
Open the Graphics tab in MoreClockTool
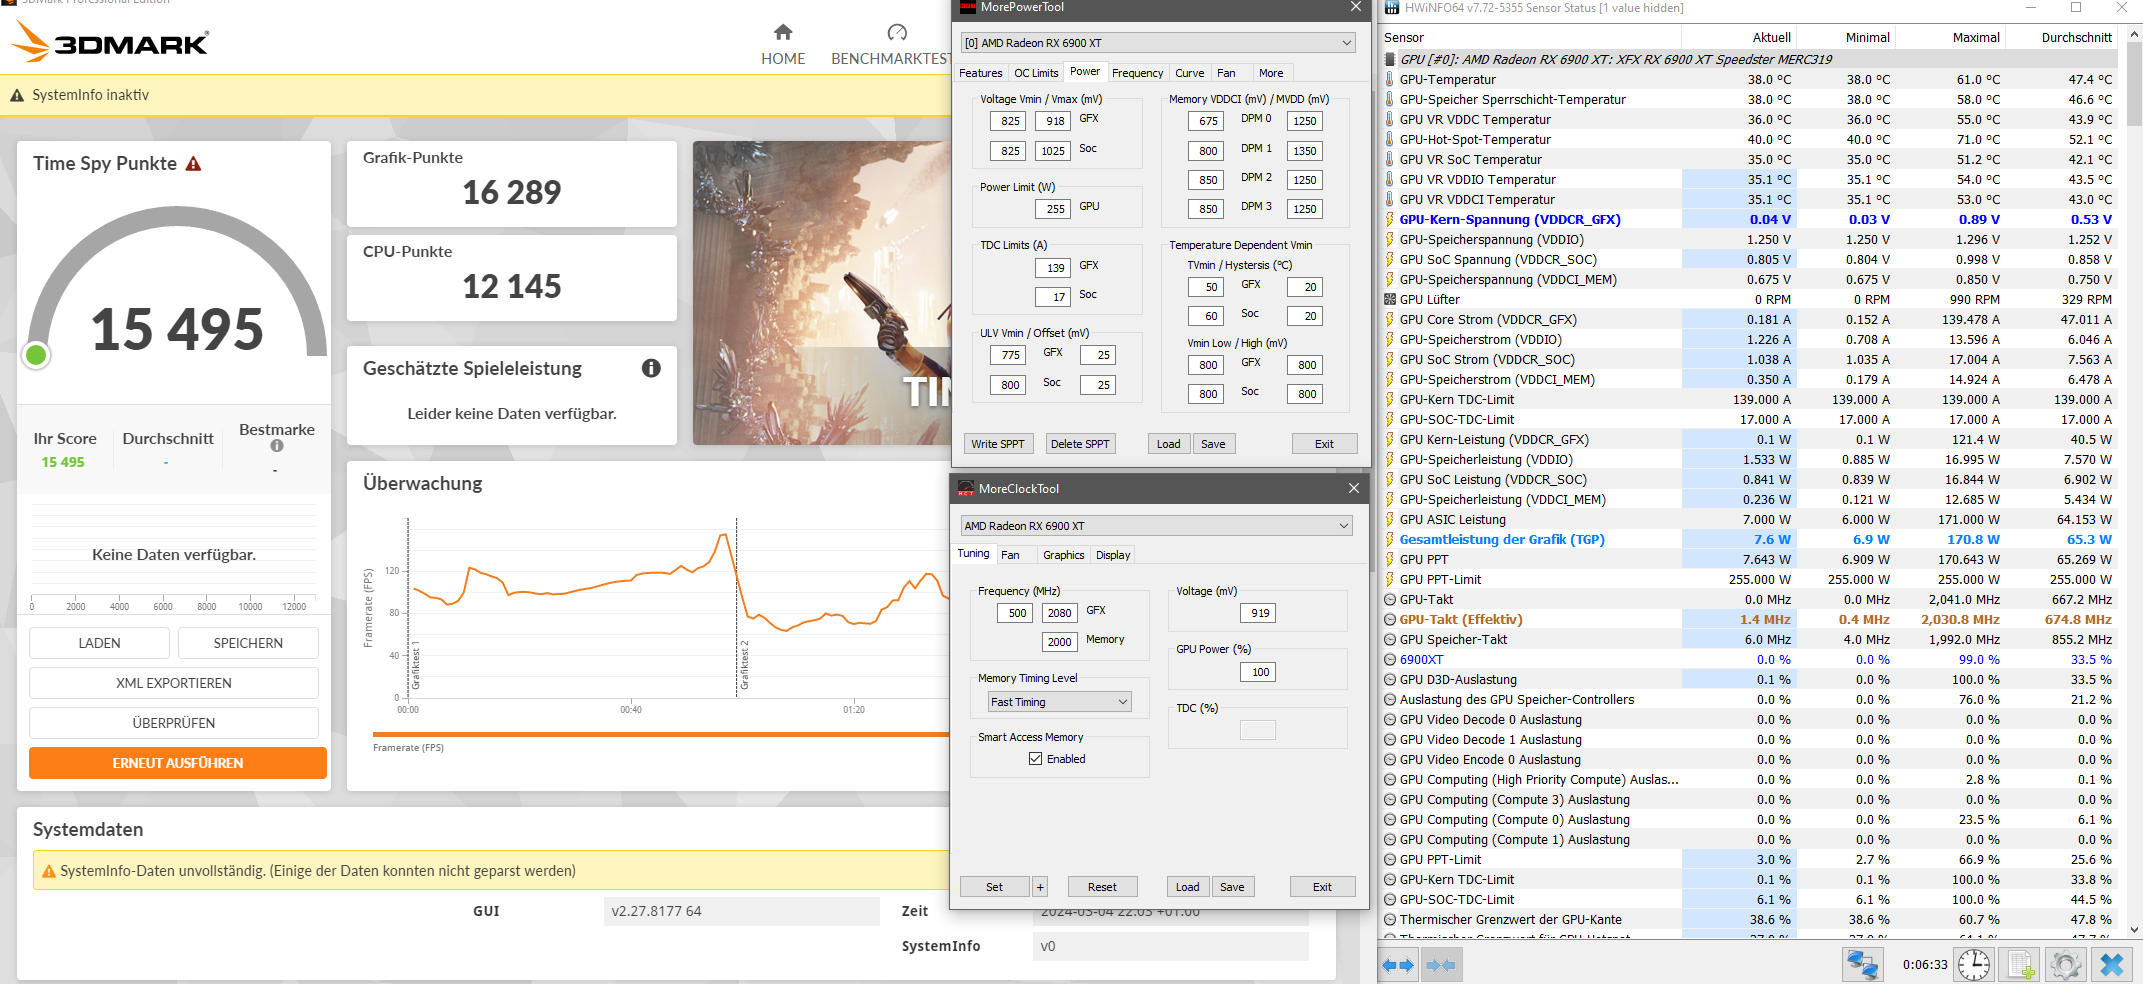1063,555
